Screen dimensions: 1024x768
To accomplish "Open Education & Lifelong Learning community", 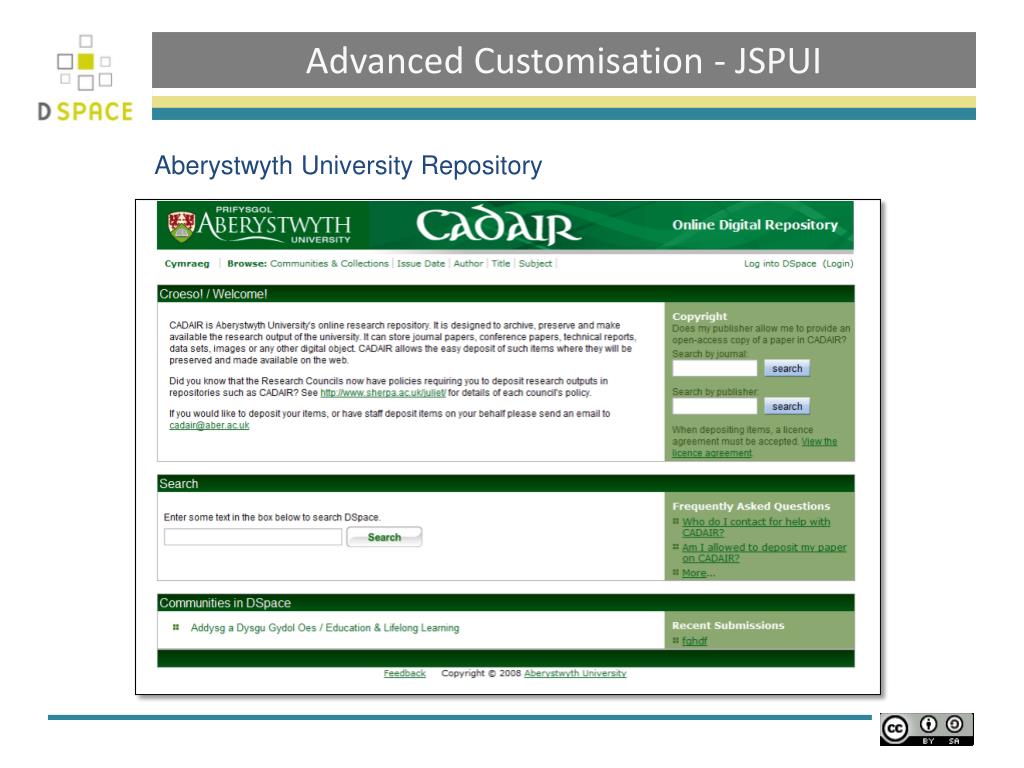I will click(x=325, y=628).
